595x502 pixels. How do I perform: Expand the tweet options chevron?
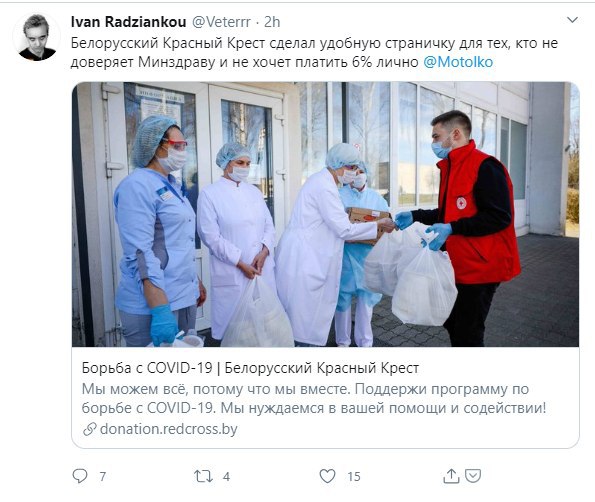click(572, 20)
